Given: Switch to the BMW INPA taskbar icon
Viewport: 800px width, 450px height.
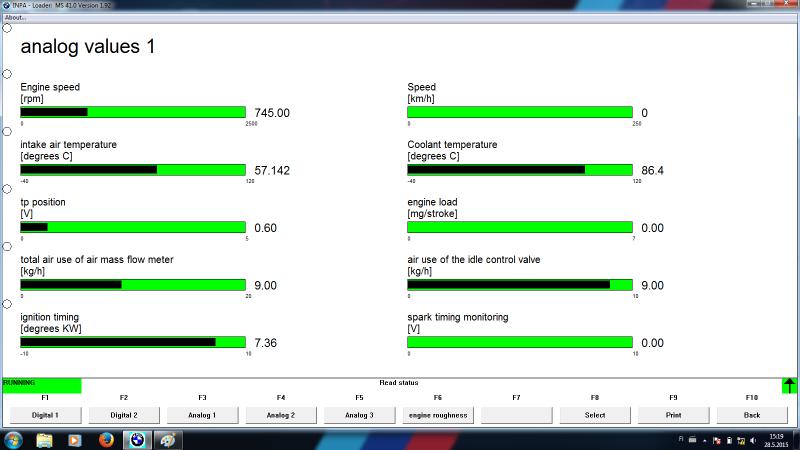Looking at the screenshot, I should coord(138,439).
